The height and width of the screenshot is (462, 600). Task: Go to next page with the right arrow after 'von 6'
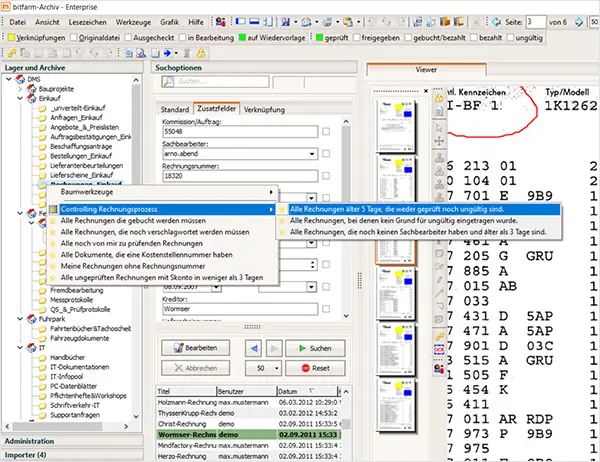(x=579, y=22)
